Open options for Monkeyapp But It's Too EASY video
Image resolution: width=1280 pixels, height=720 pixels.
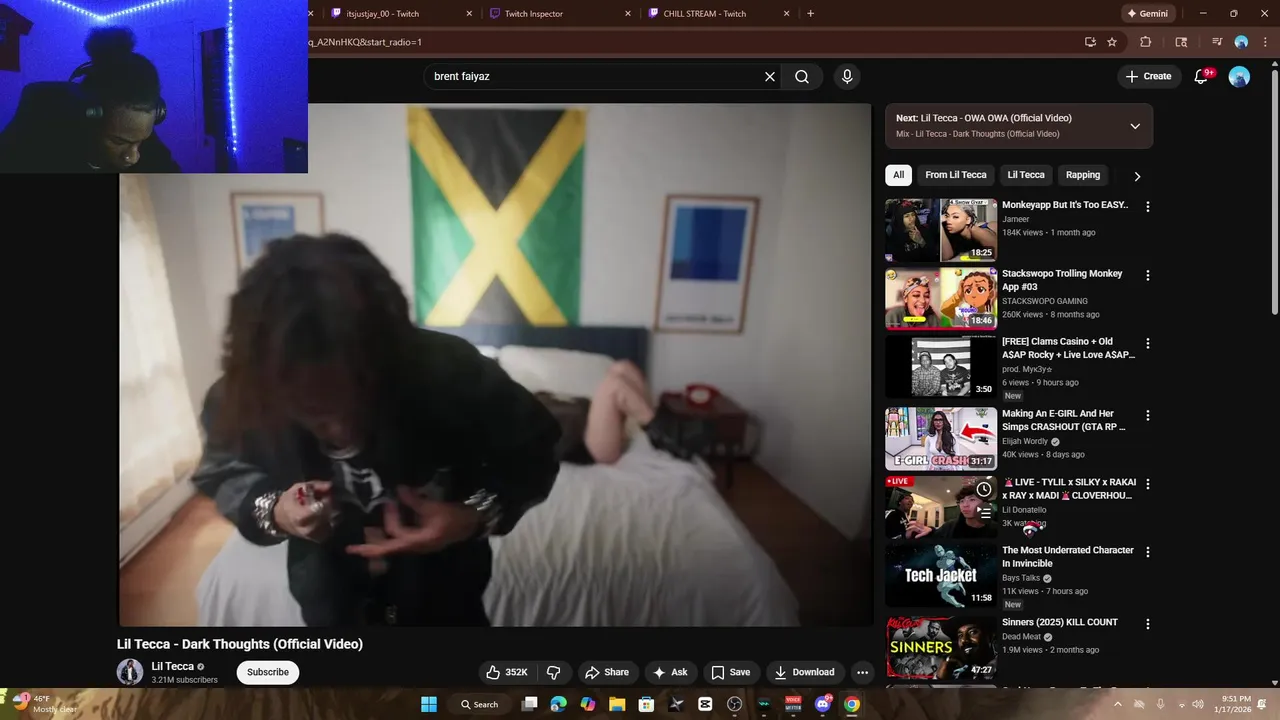coord(1148,207)
